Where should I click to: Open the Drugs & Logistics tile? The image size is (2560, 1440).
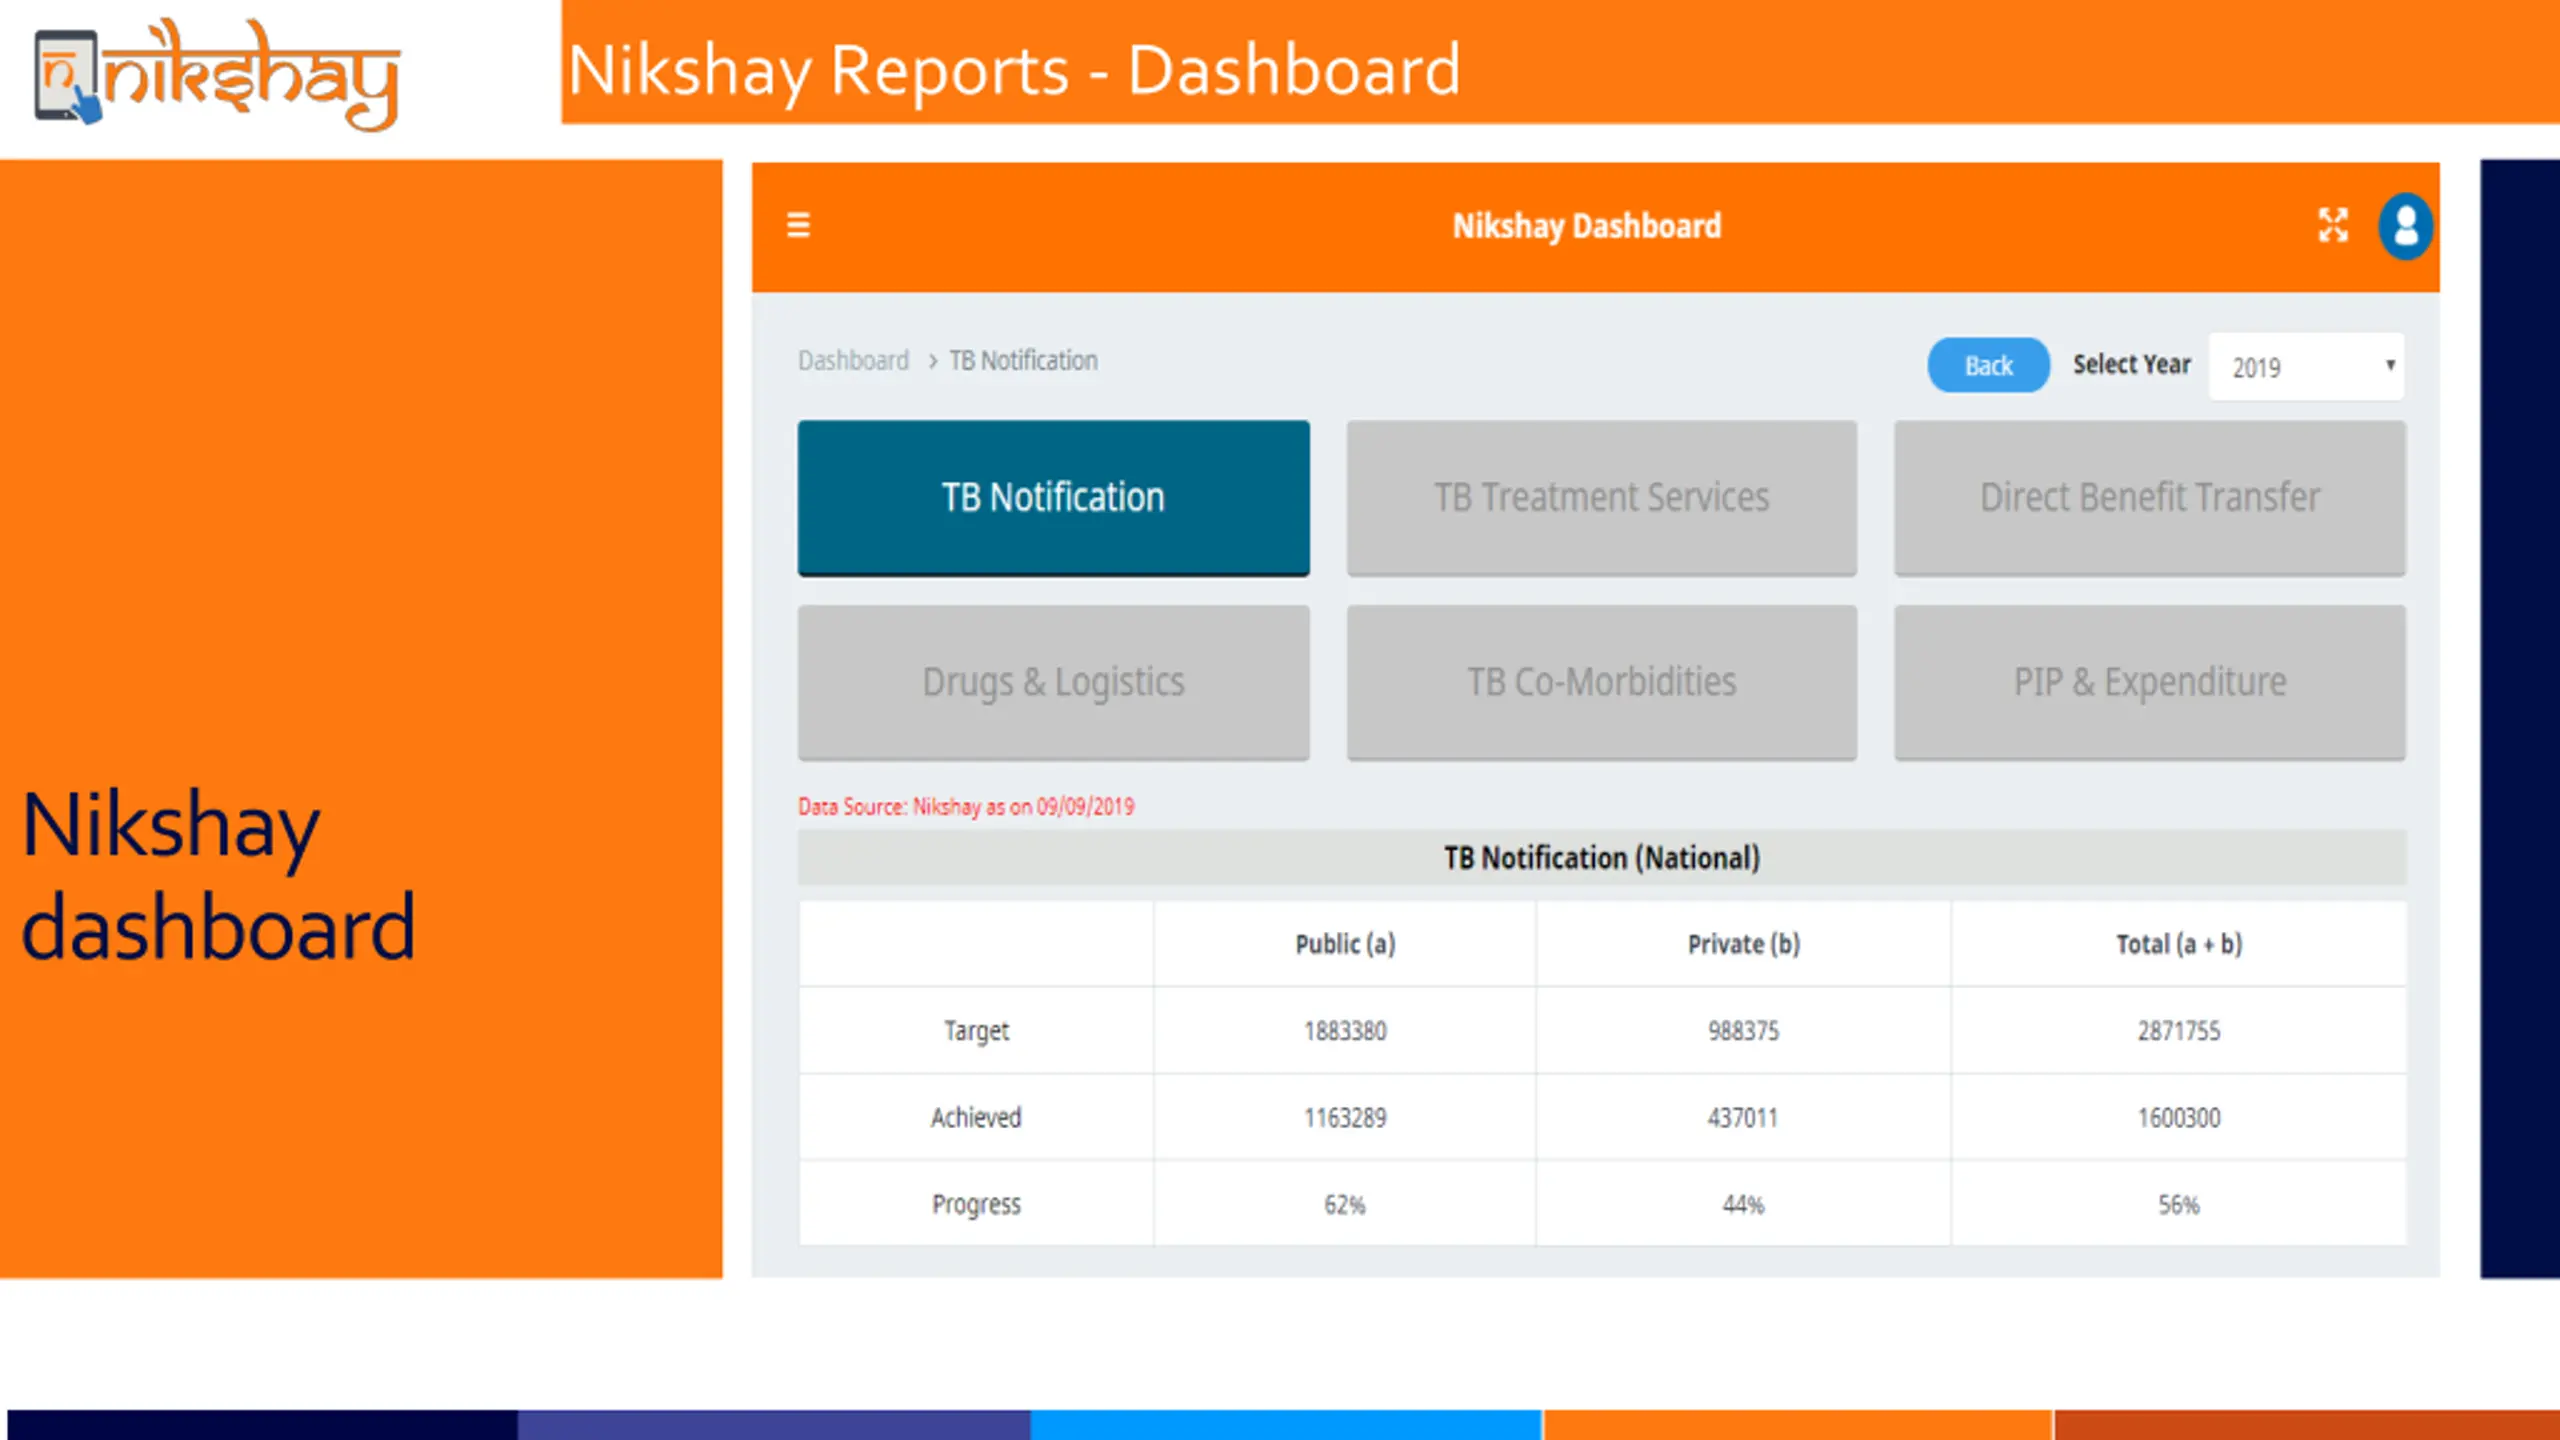(x=1053, y=682)
